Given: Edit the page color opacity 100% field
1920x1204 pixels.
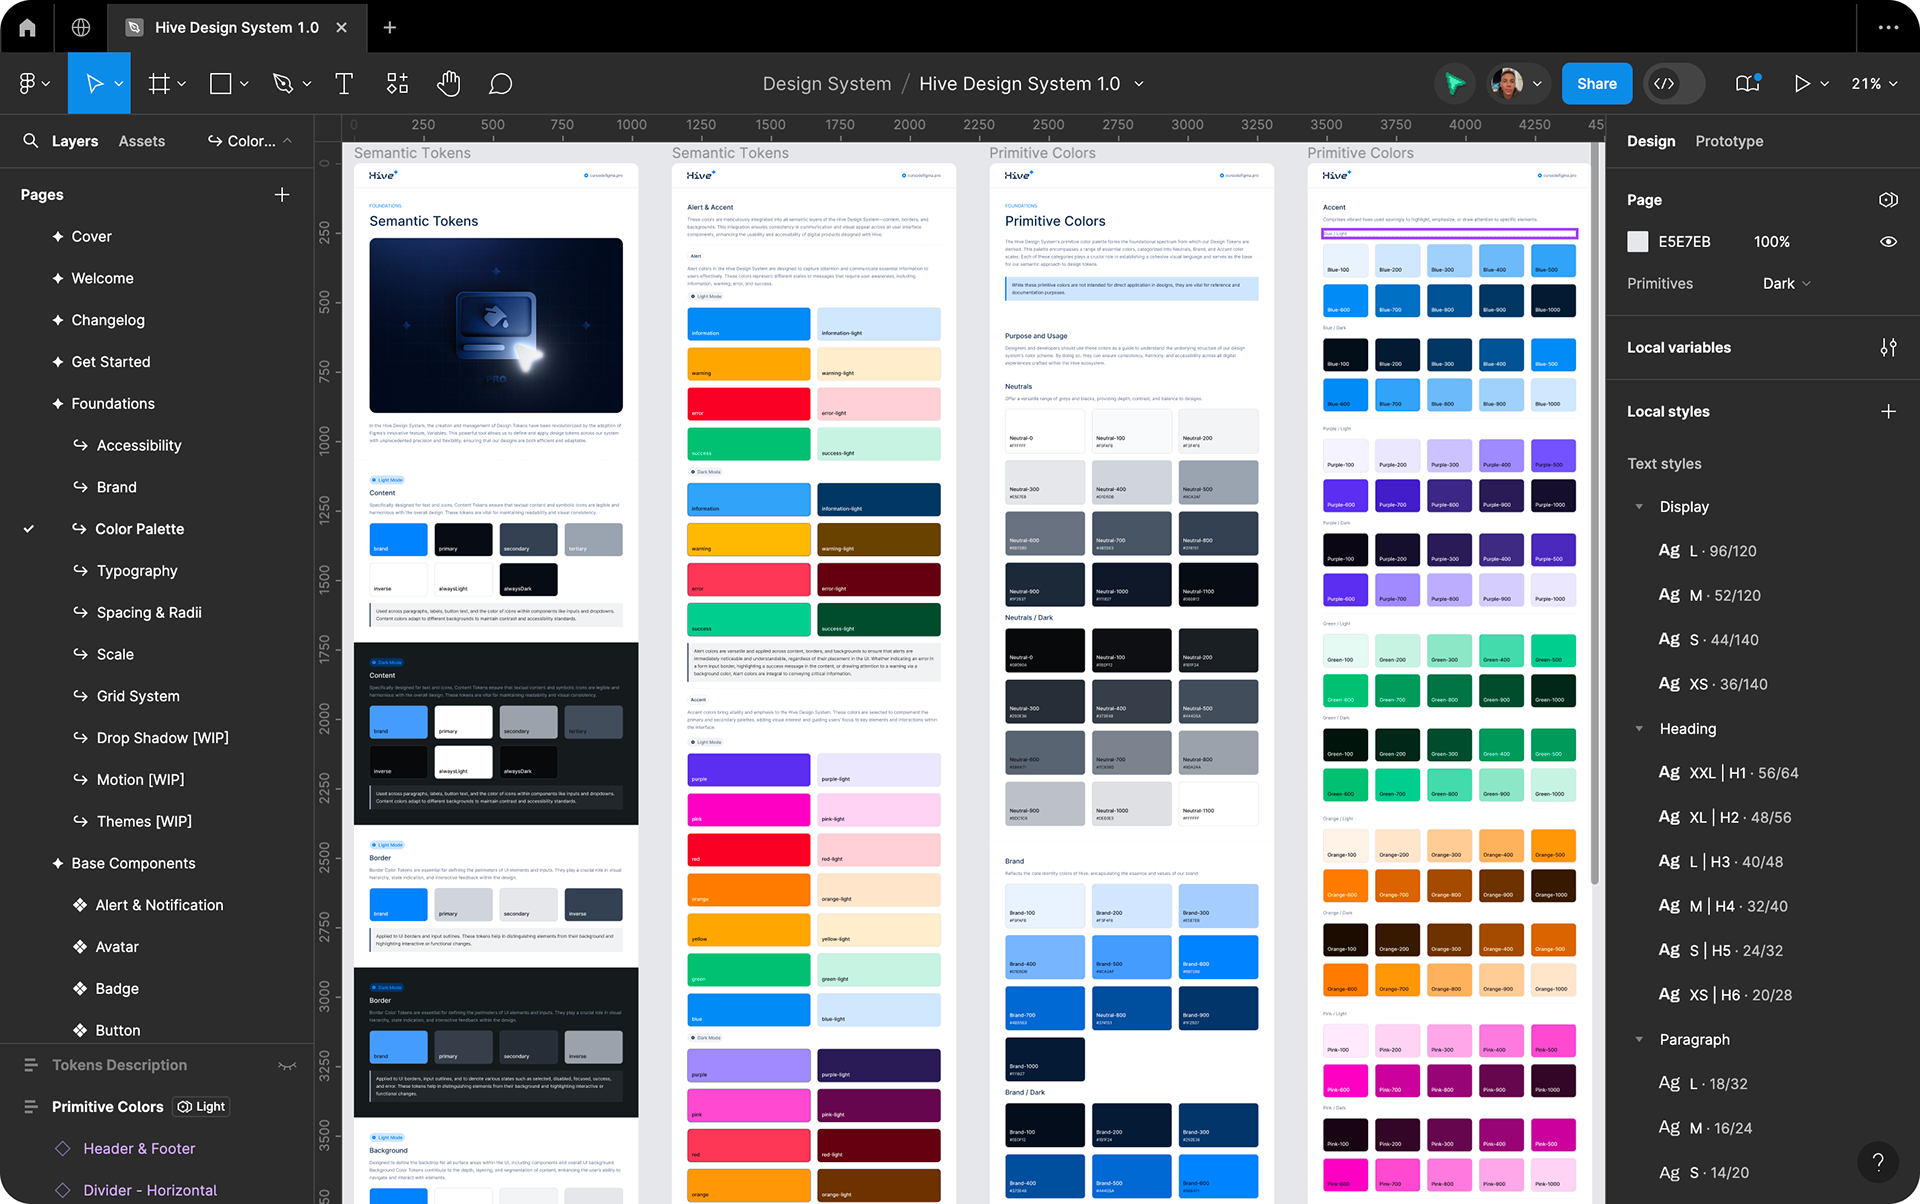Looking at the screenshot, I should [1771, 242].
